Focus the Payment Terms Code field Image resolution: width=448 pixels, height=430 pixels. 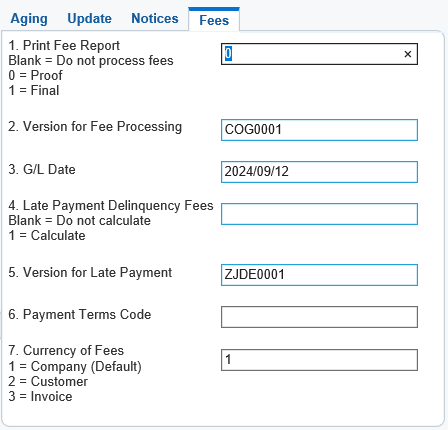click(x=319, y=317)
